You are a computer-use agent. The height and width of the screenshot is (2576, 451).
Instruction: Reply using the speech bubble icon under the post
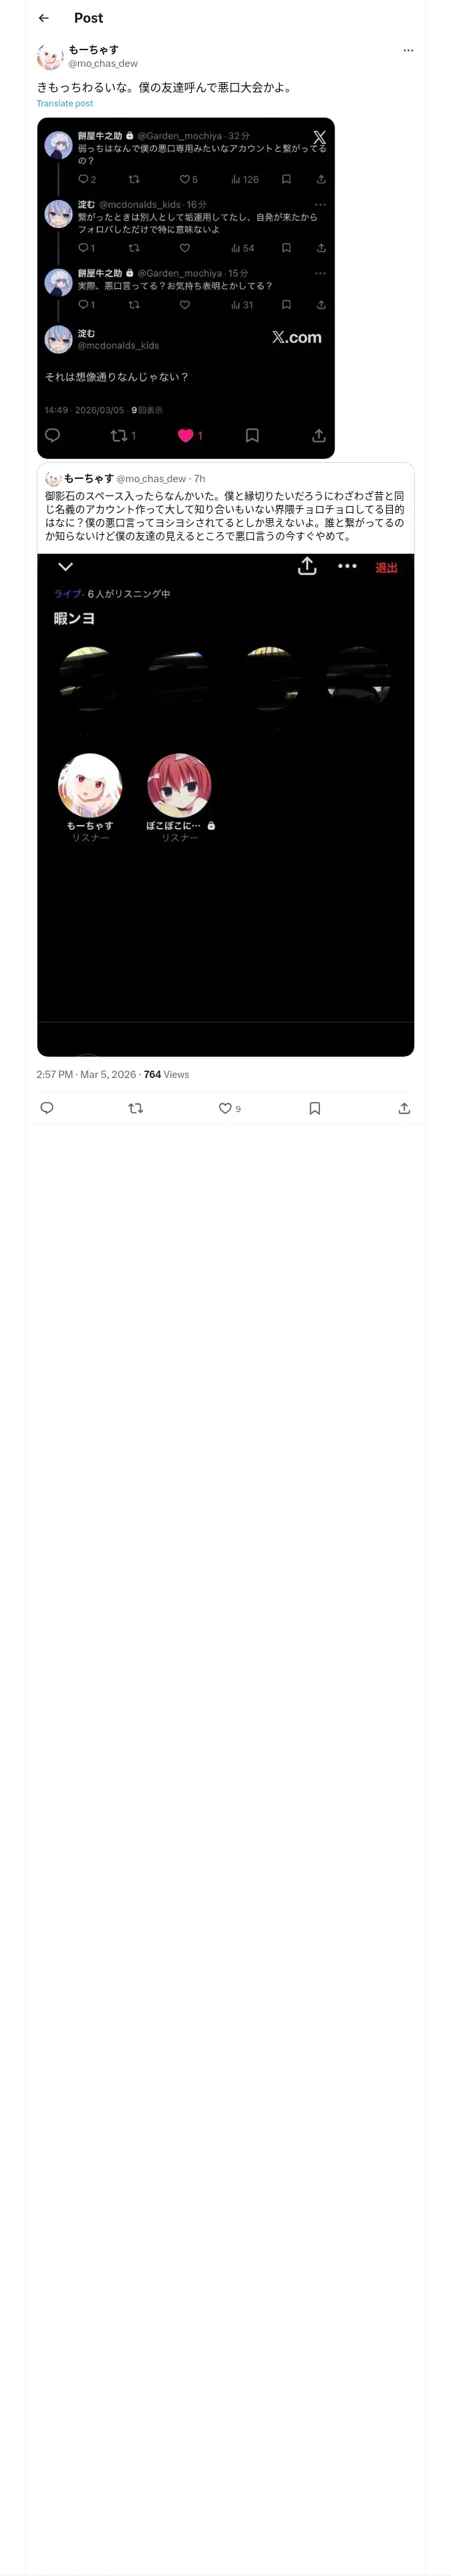click(47, 1108)
